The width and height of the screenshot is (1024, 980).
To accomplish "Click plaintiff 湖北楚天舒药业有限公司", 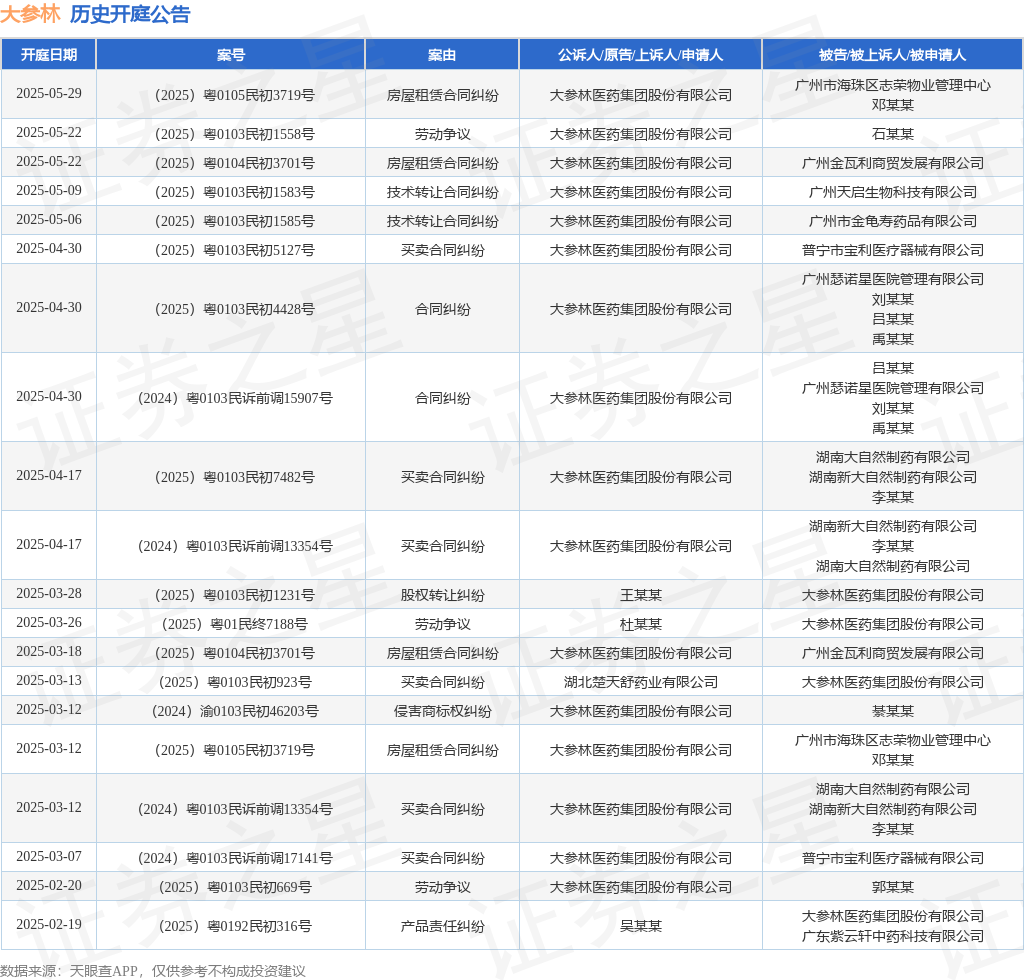I will pyautogui.click(x=641, y=682).
